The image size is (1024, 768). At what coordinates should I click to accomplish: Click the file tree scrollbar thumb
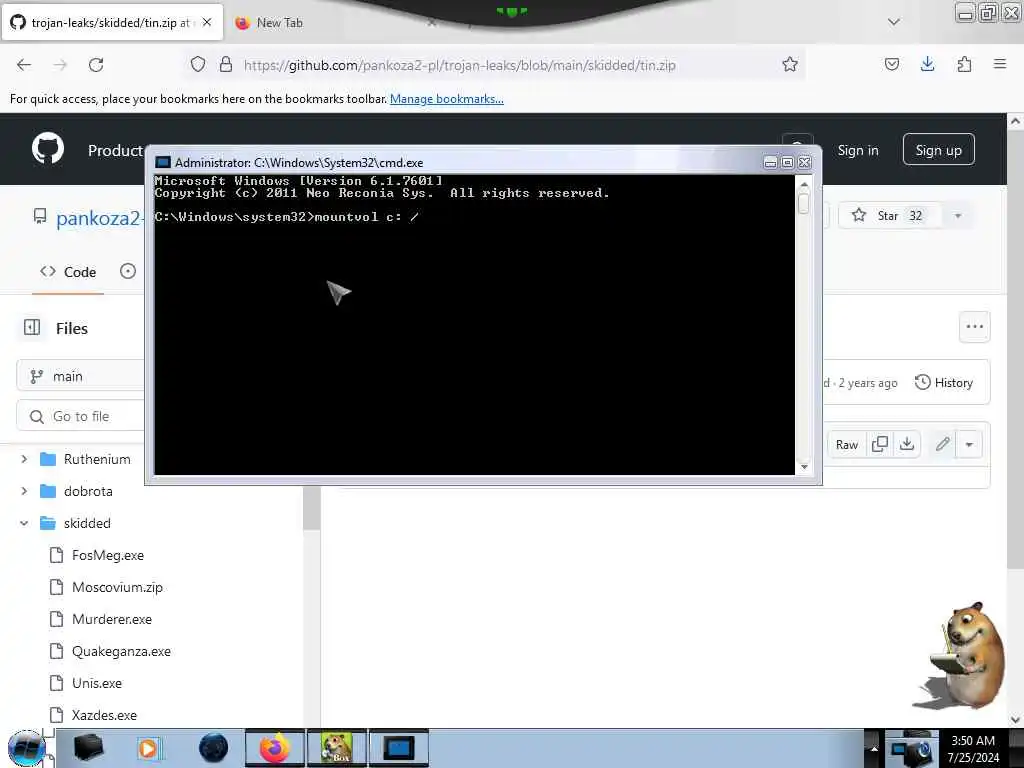(x=312, y=508)
